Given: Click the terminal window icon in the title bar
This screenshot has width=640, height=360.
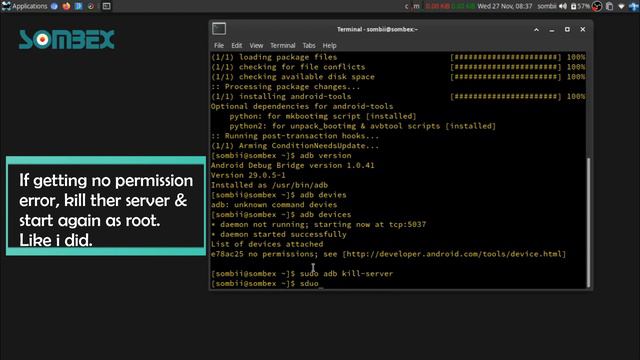Looking at the screenshot, I should pos(219,29).
